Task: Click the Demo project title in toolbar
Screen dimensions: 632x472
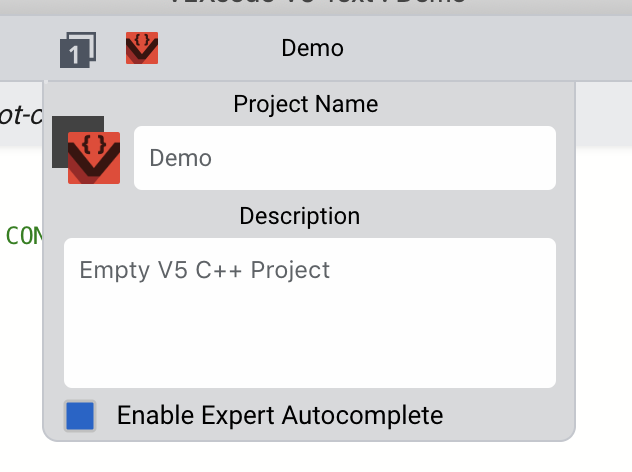Action: pos(312,48)
